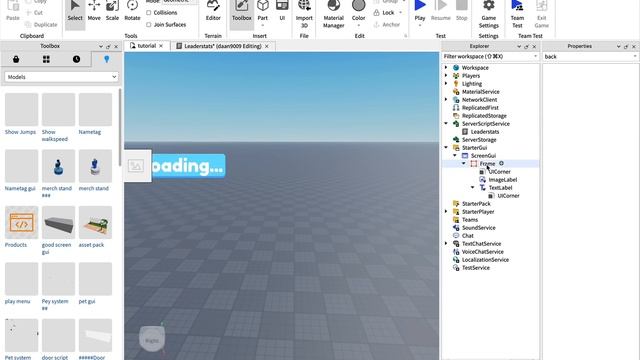Collapse the ScreenGui node

coord(455,156)
